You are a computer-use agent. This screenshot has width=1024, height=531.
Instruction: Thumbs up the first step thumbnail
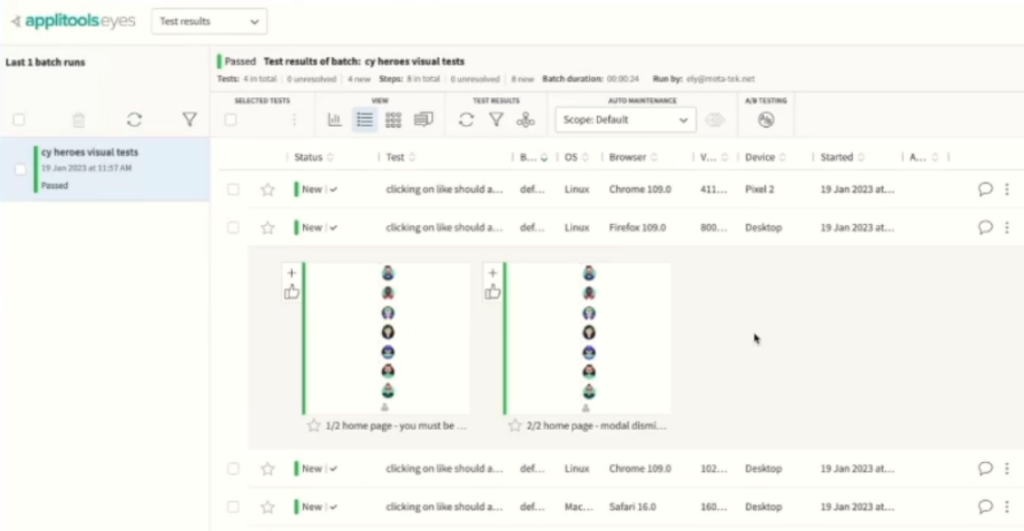(292, 292)
